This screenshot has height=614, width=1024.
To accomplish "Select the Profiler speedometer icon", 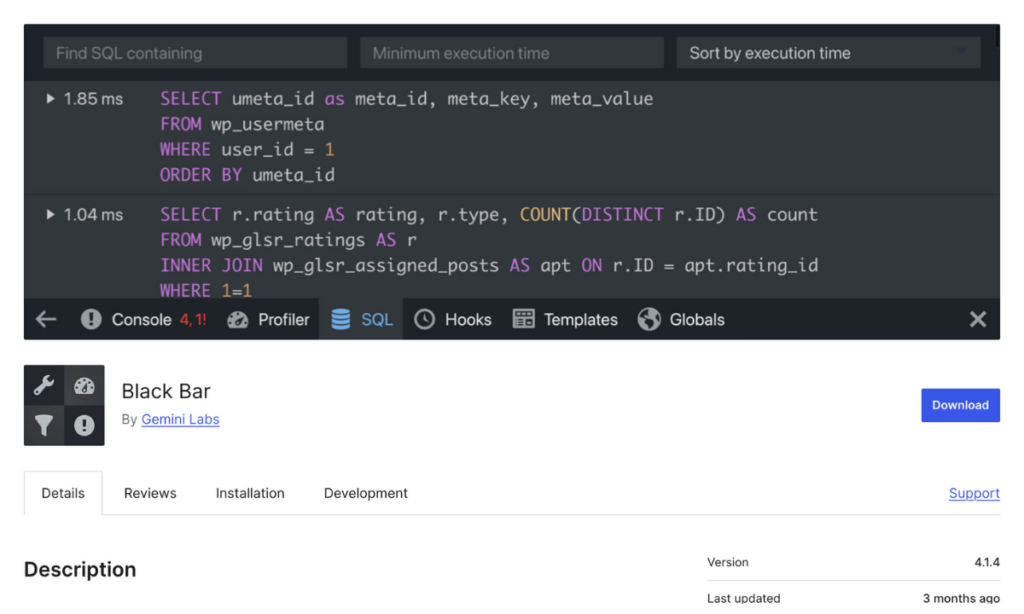I will (x=236, y=319).
